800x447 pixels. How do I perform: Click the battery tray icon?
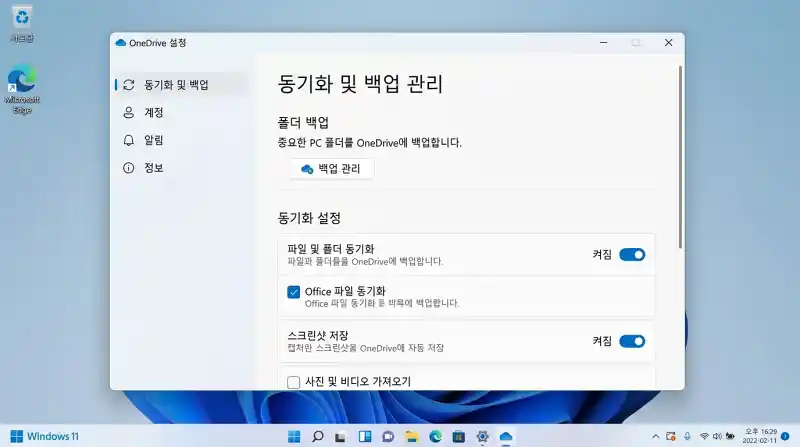point(730,436)
